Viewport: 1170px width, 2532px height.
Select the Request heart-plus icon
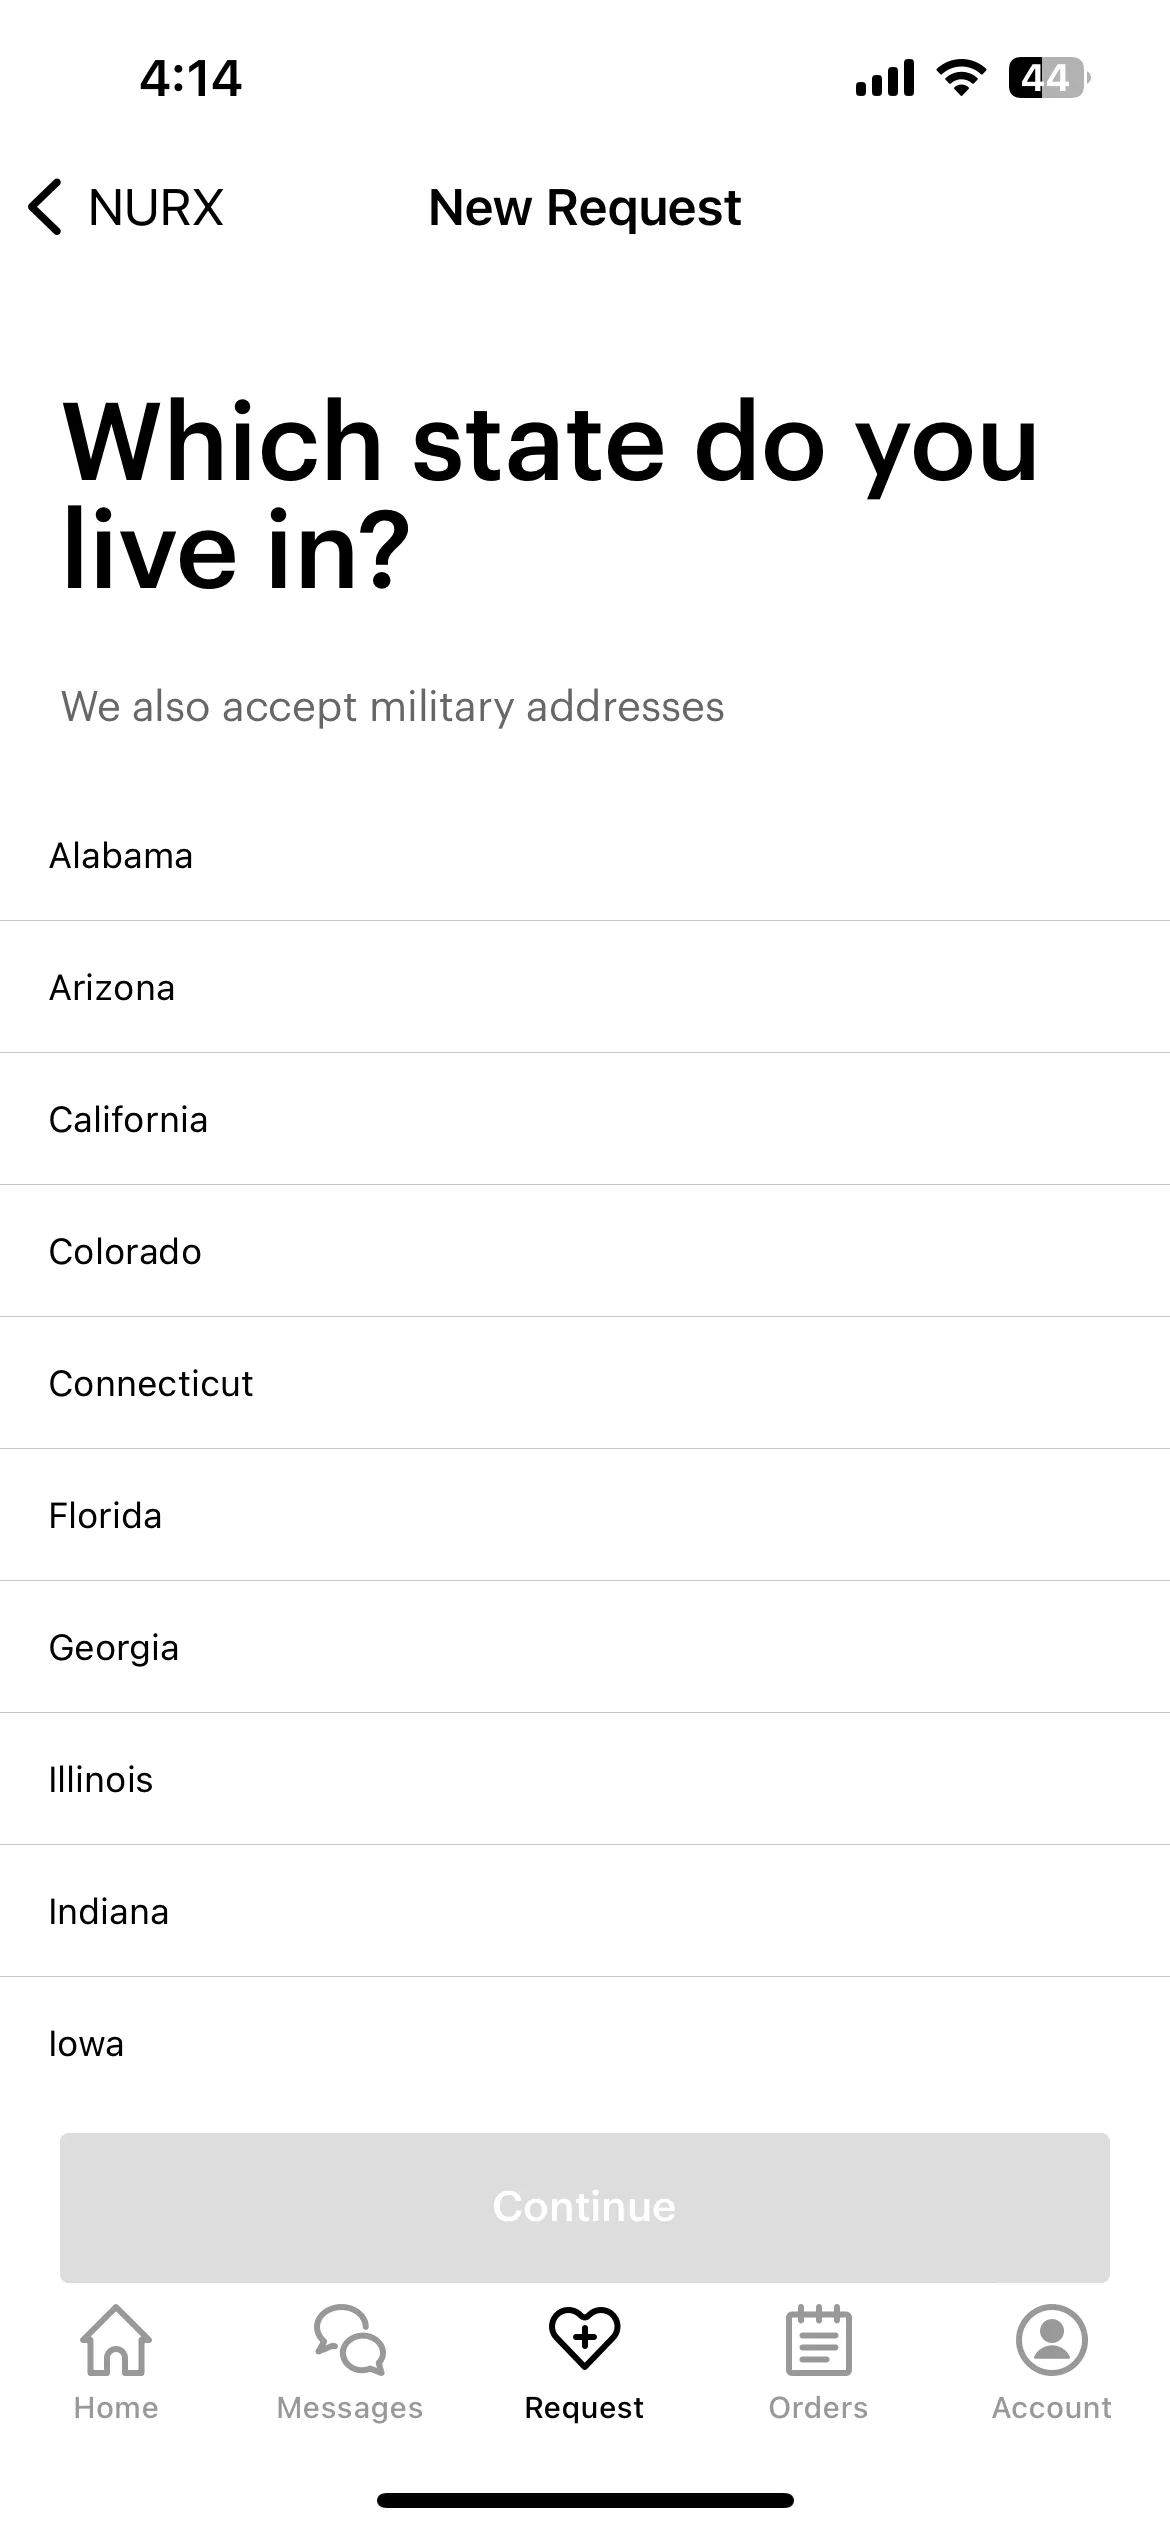[x=585, y=2338]
